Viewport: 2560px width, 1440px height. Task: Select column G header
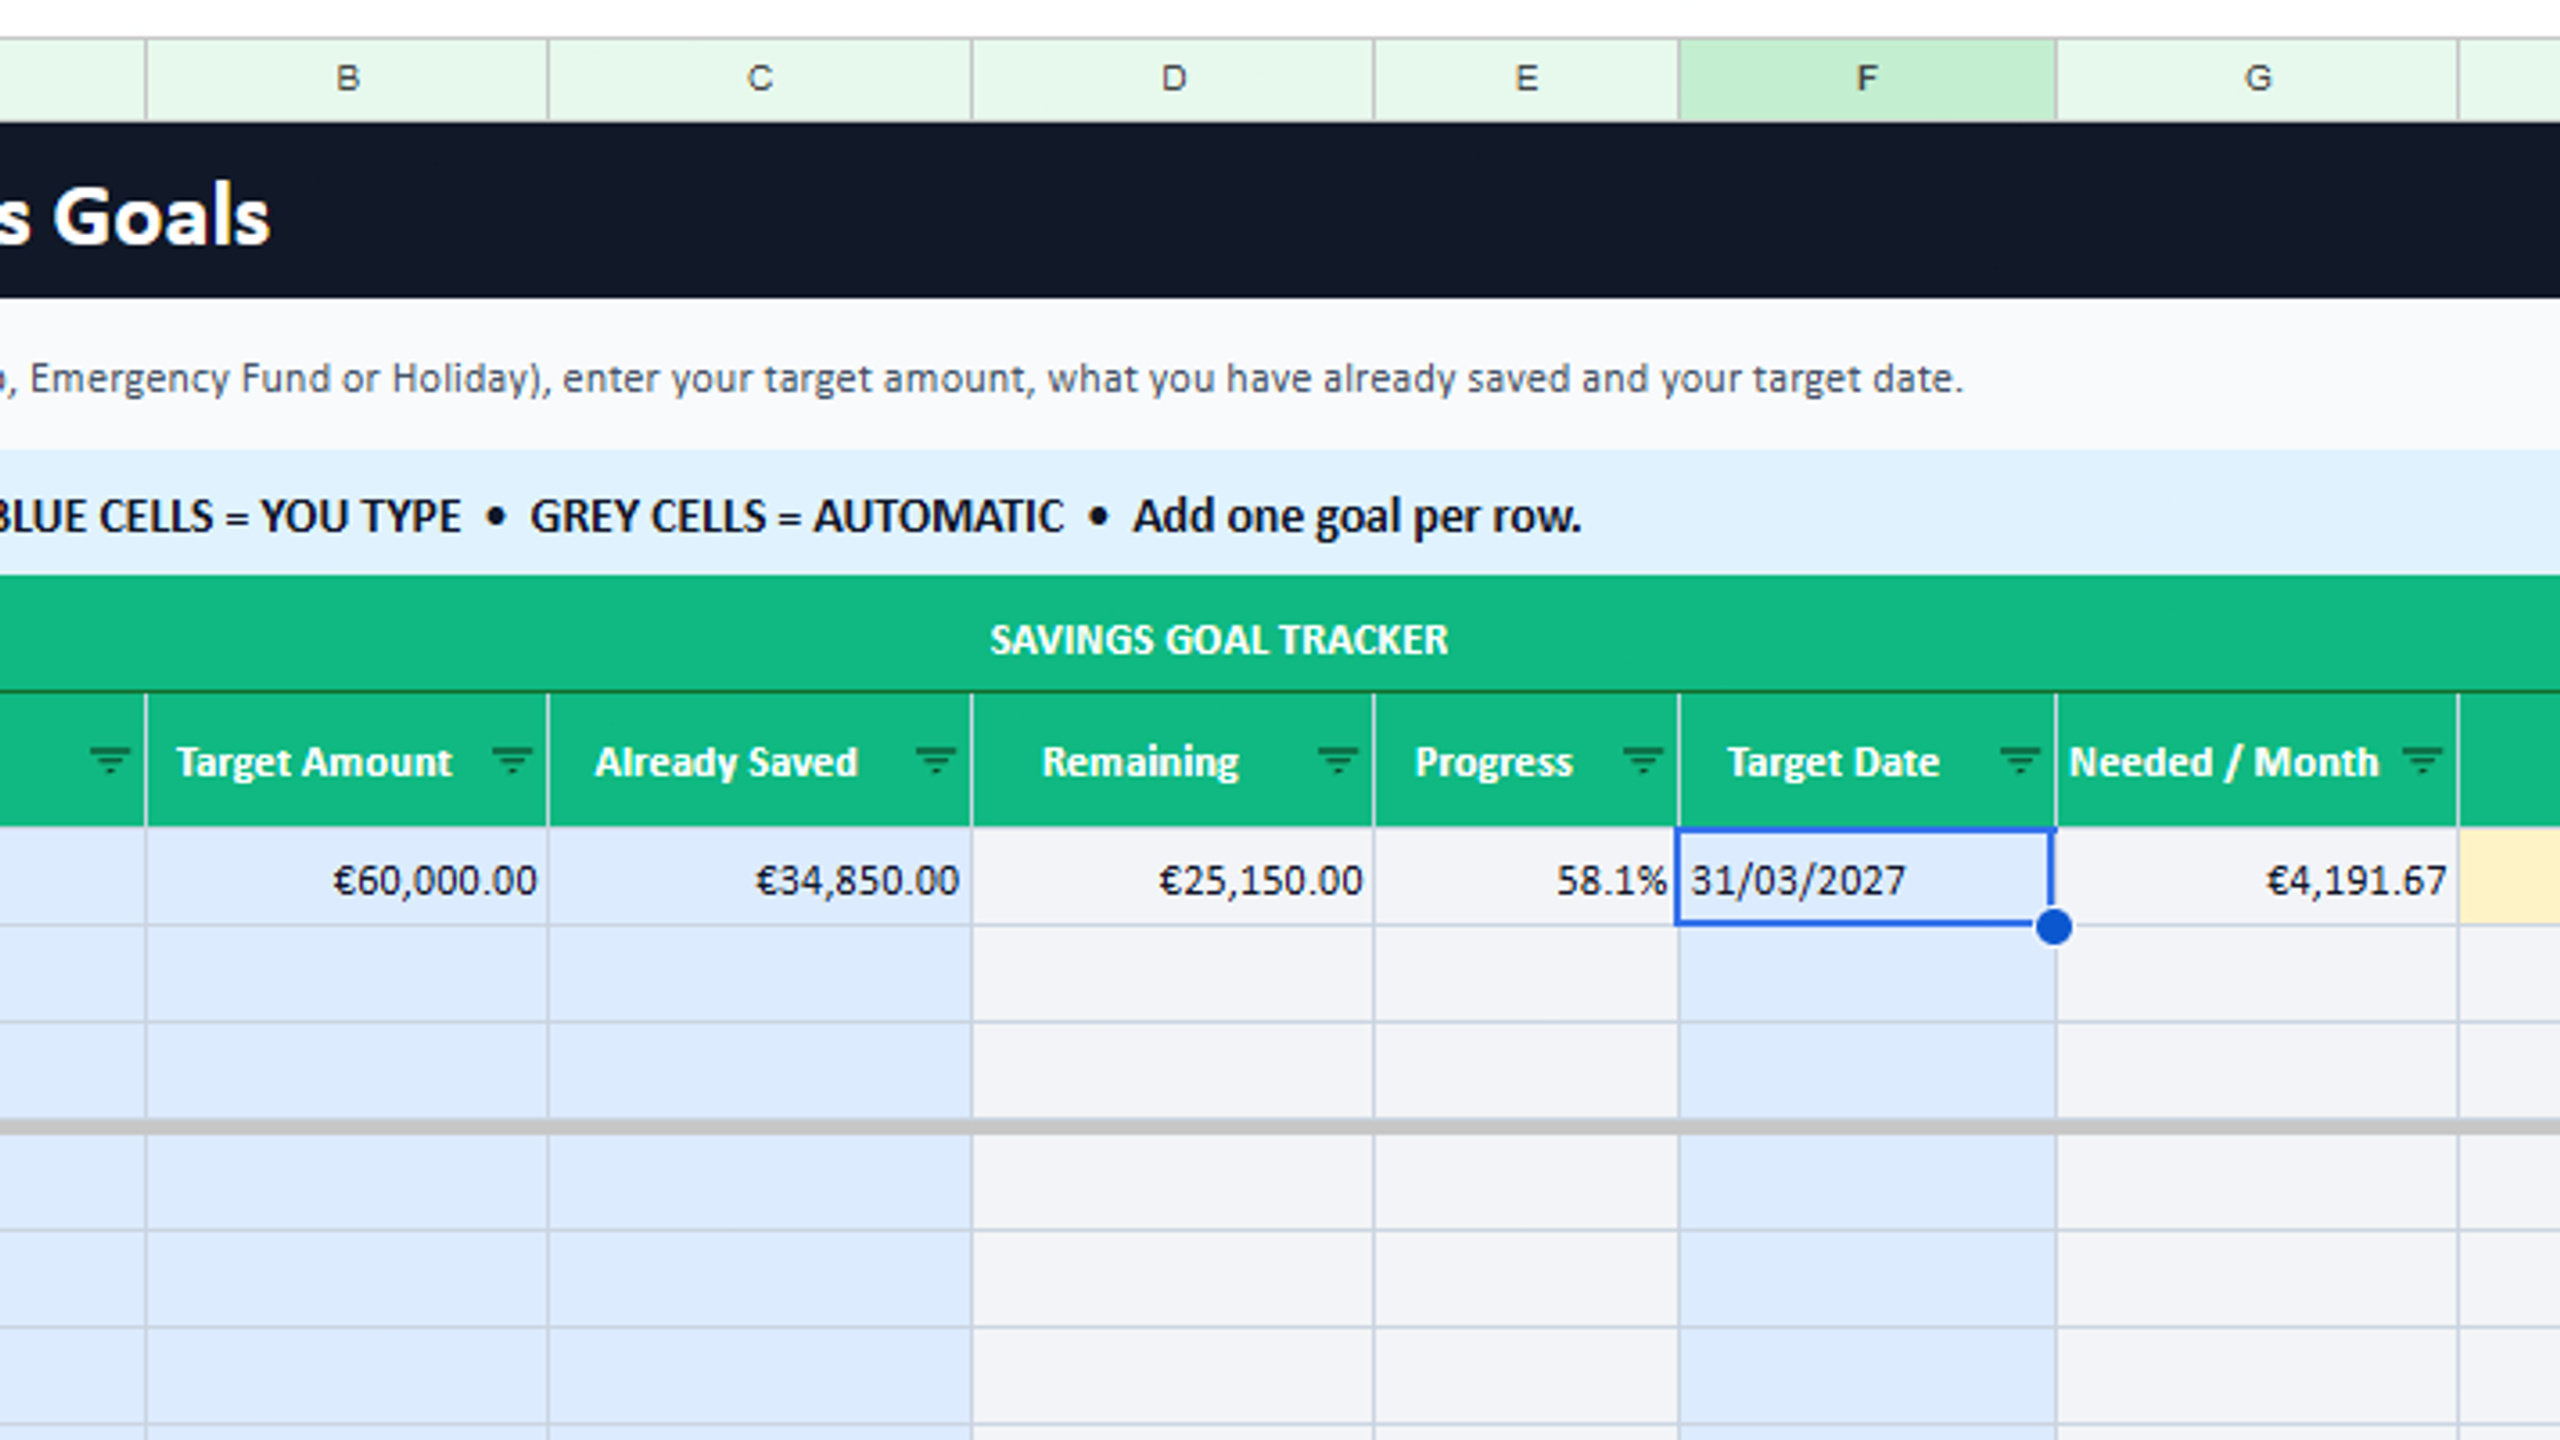click(2258, 79)
